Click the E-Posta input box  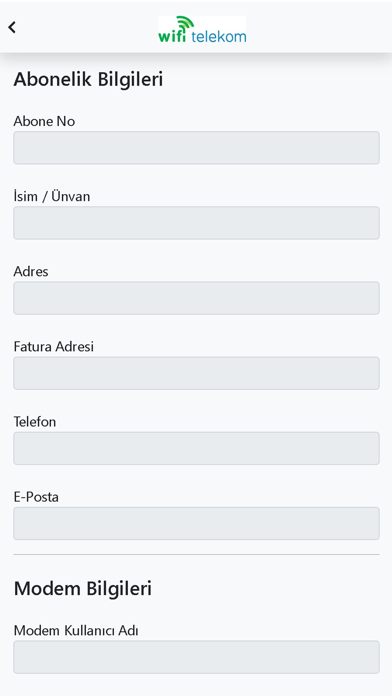click(x=196, y=524)
